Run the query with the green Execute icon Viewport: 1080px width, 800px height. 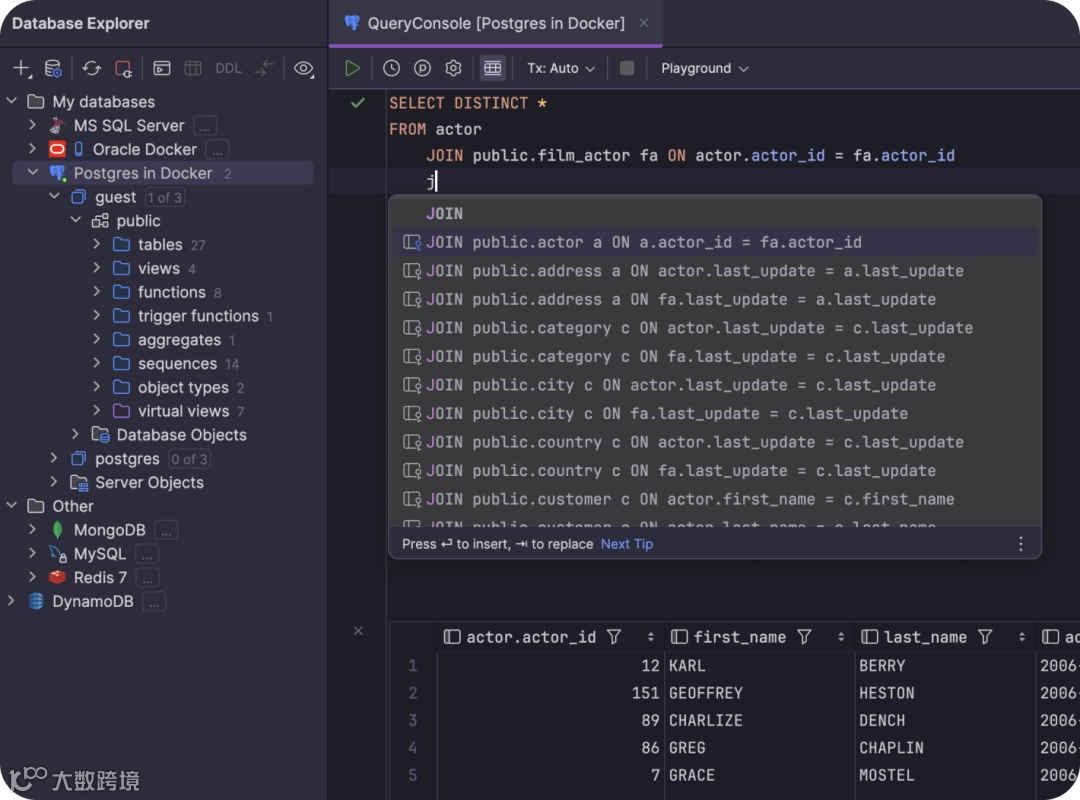click(352, 68)
